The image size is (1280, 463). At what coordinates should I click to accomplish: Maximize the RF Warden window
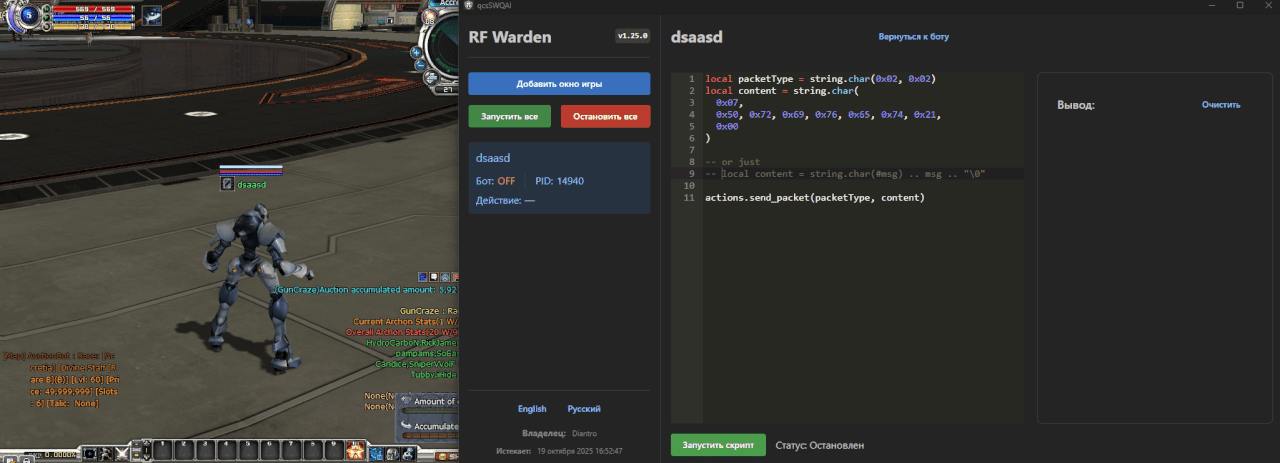tap(1240, 5)
